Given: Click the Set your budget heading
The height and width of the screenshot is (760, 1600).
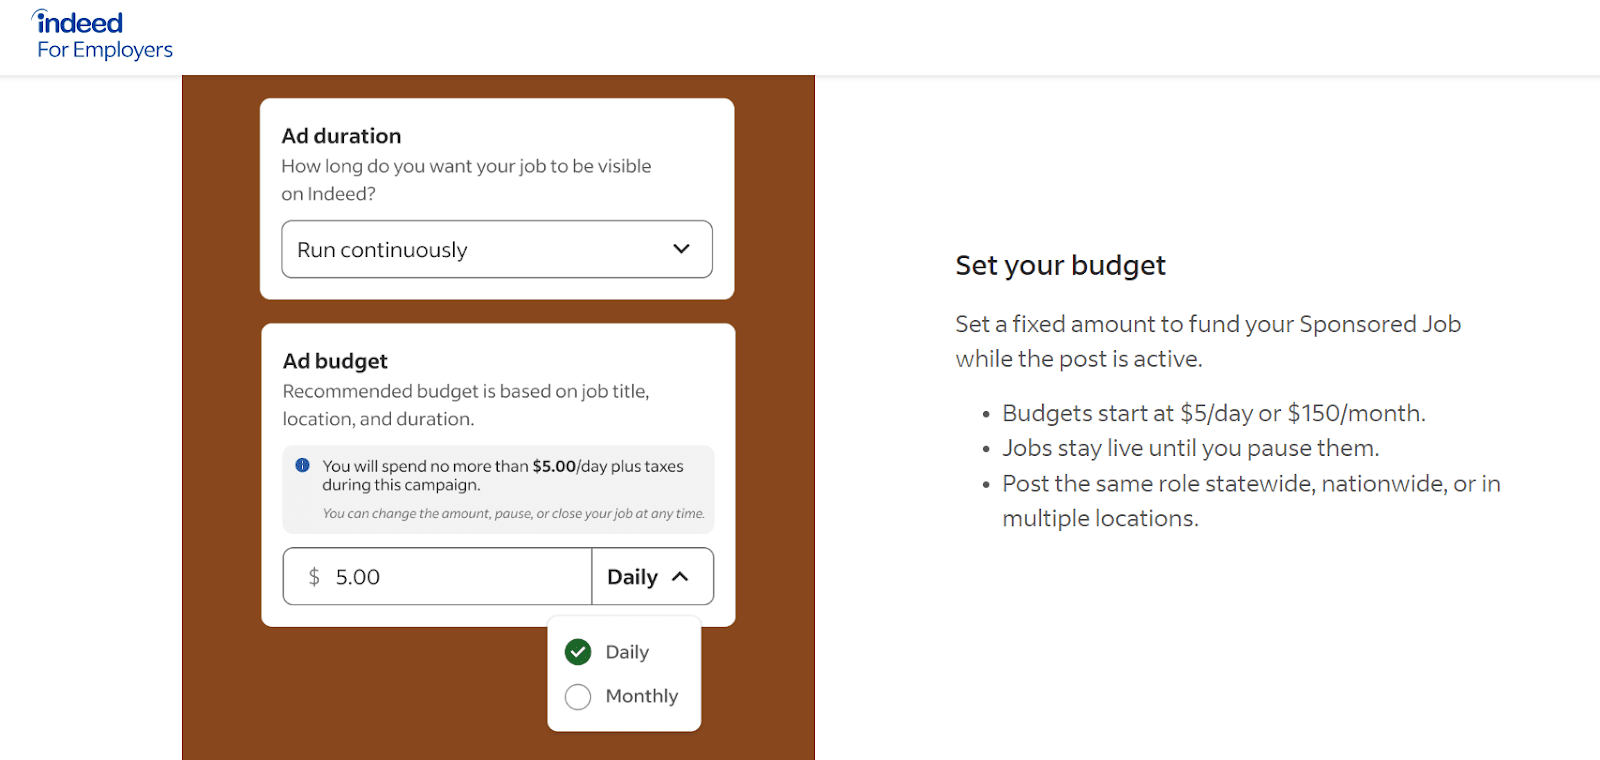Looking at the screenshot, I should 1060,265.
